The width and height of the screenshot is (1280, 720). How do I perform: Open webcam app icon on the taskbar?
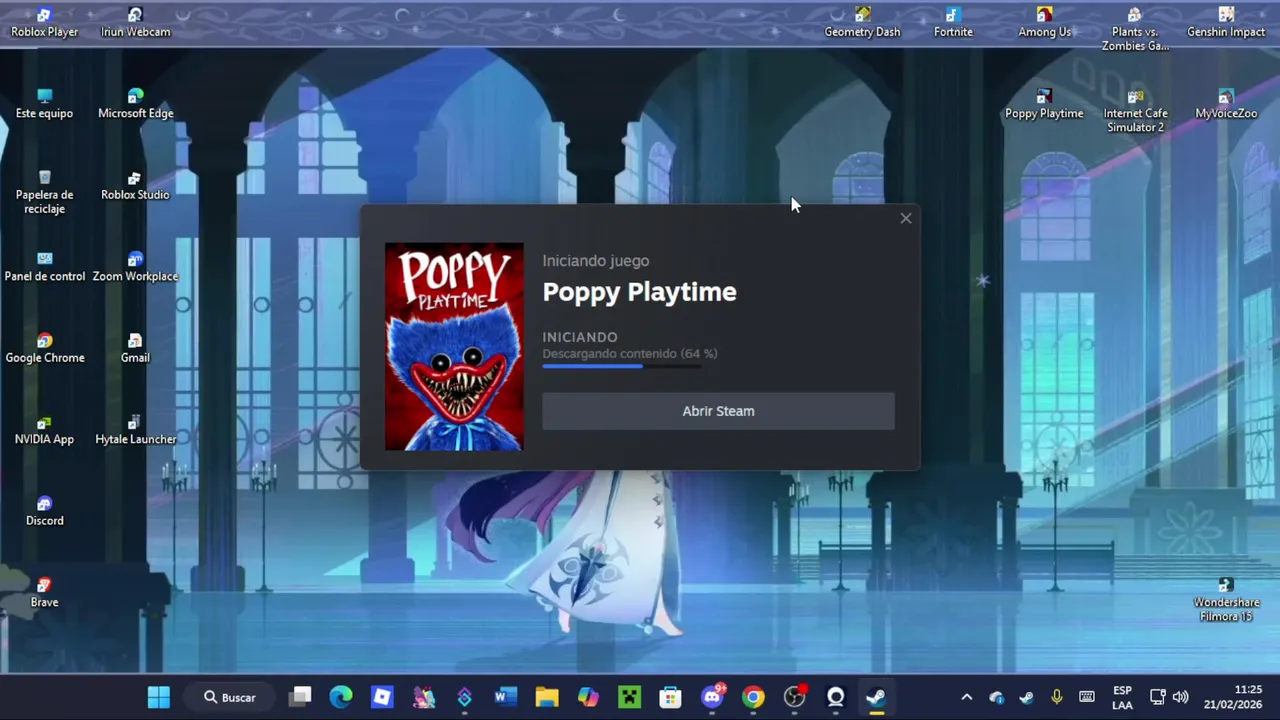(836, 697)
